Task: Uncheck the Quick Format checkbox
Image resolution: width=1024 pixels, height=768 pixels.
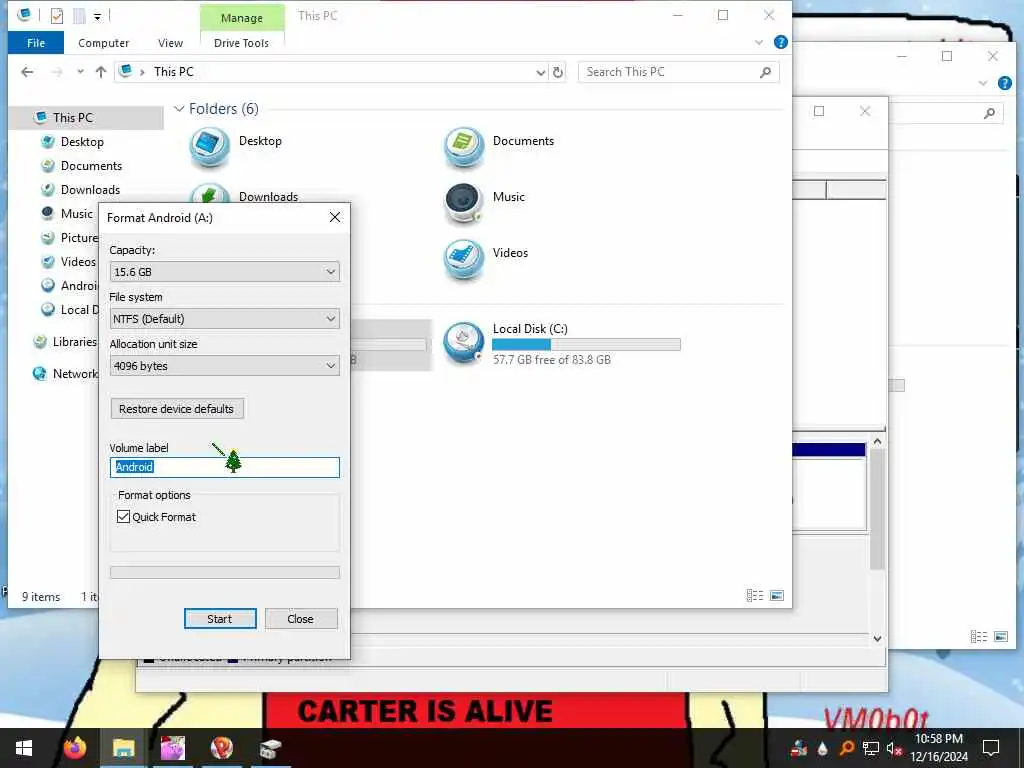Action: point(123,517)
